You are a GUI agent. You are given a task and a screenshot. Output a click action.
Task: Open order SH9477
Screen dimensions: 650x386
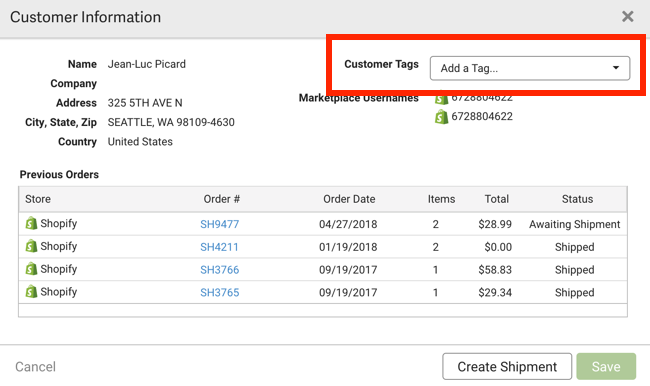coord(220,224)
